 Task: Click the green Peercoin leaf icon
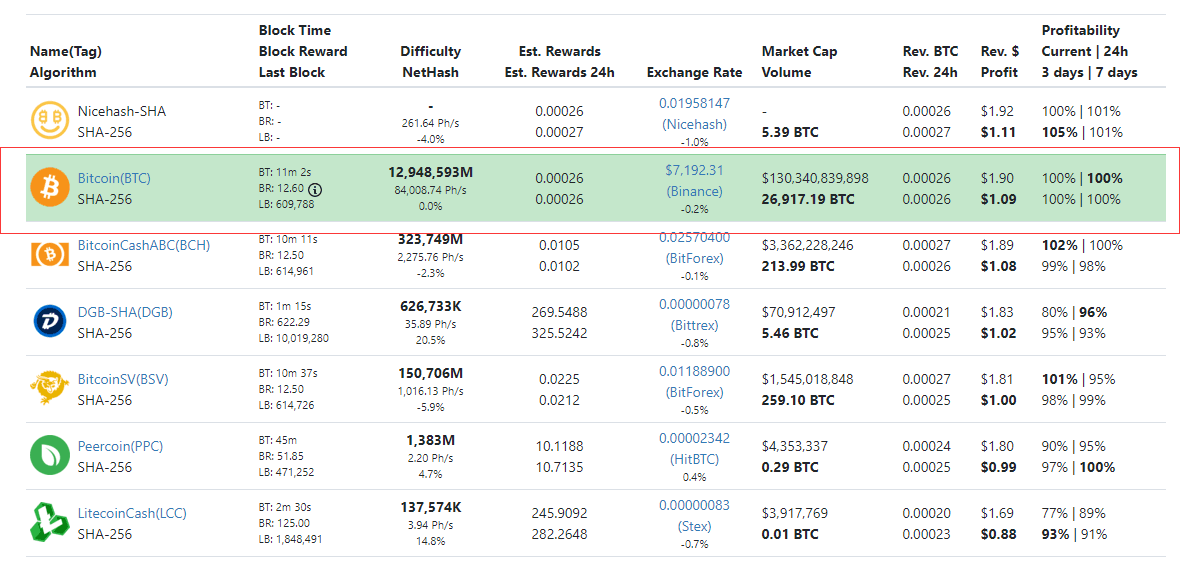tap(49, 456)
